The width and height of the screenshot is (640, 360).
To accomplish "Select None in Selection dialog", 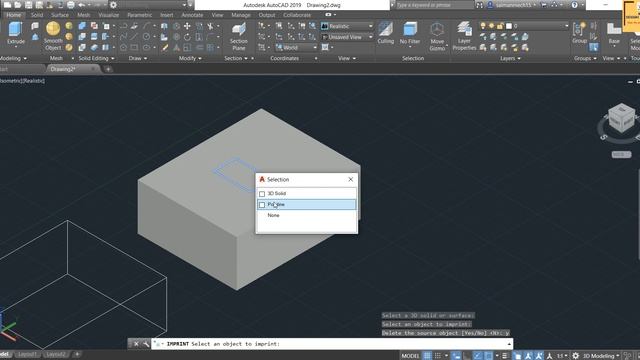I will tap(273, 215).
